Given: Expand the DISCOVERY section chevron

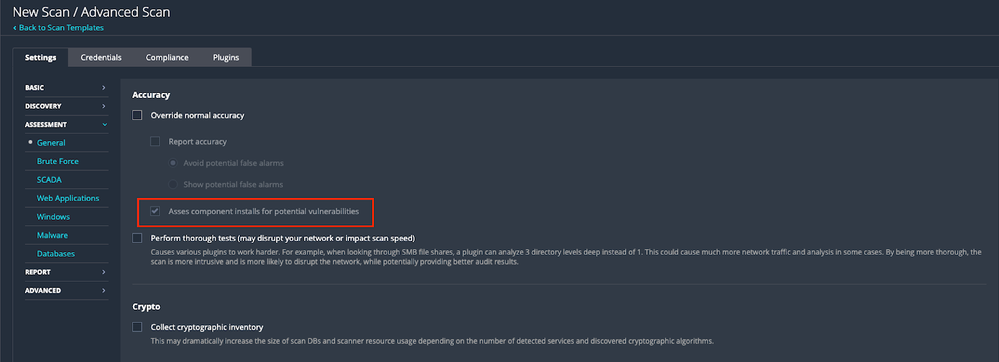Looking at the screenshot, I should click(x=104, y=106).
